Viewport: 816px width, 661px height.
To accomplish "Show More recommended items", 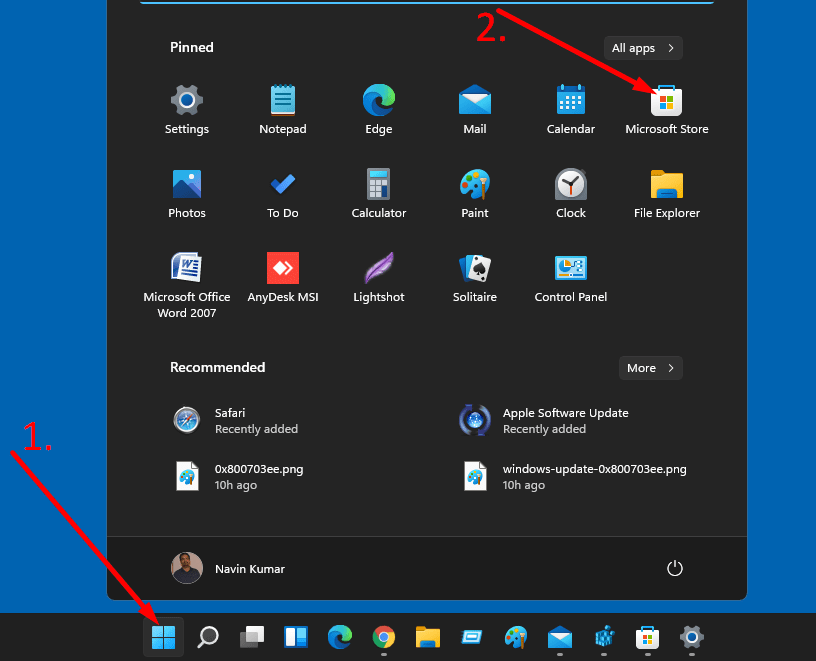I will coord(650,368).
